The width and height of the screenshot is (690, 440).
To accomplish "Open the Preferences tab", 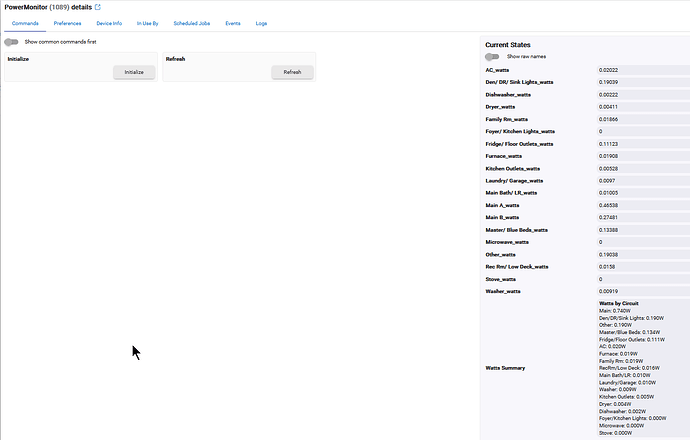I will (x=68, y=22).
